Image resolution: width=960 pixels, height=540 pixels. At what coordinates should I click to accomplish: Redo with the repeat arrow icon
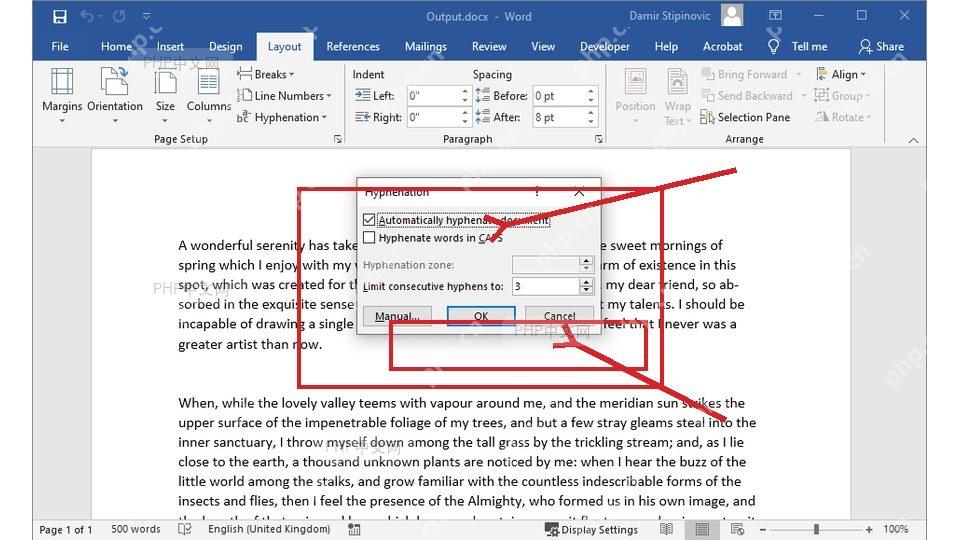119,17
